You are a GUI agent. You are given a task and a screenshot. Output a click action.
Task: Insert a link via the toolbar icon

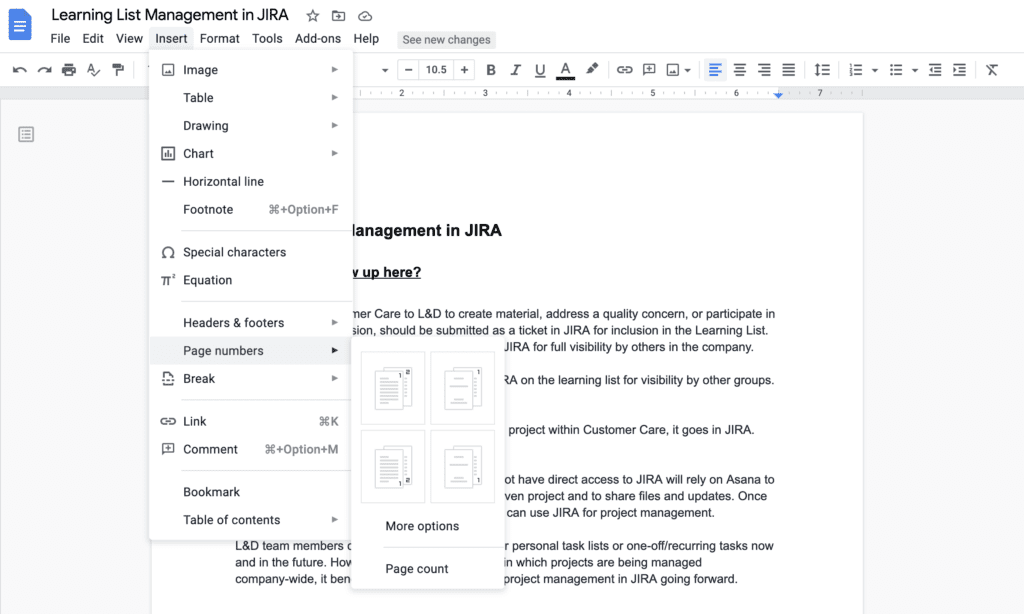click(624, 70)
